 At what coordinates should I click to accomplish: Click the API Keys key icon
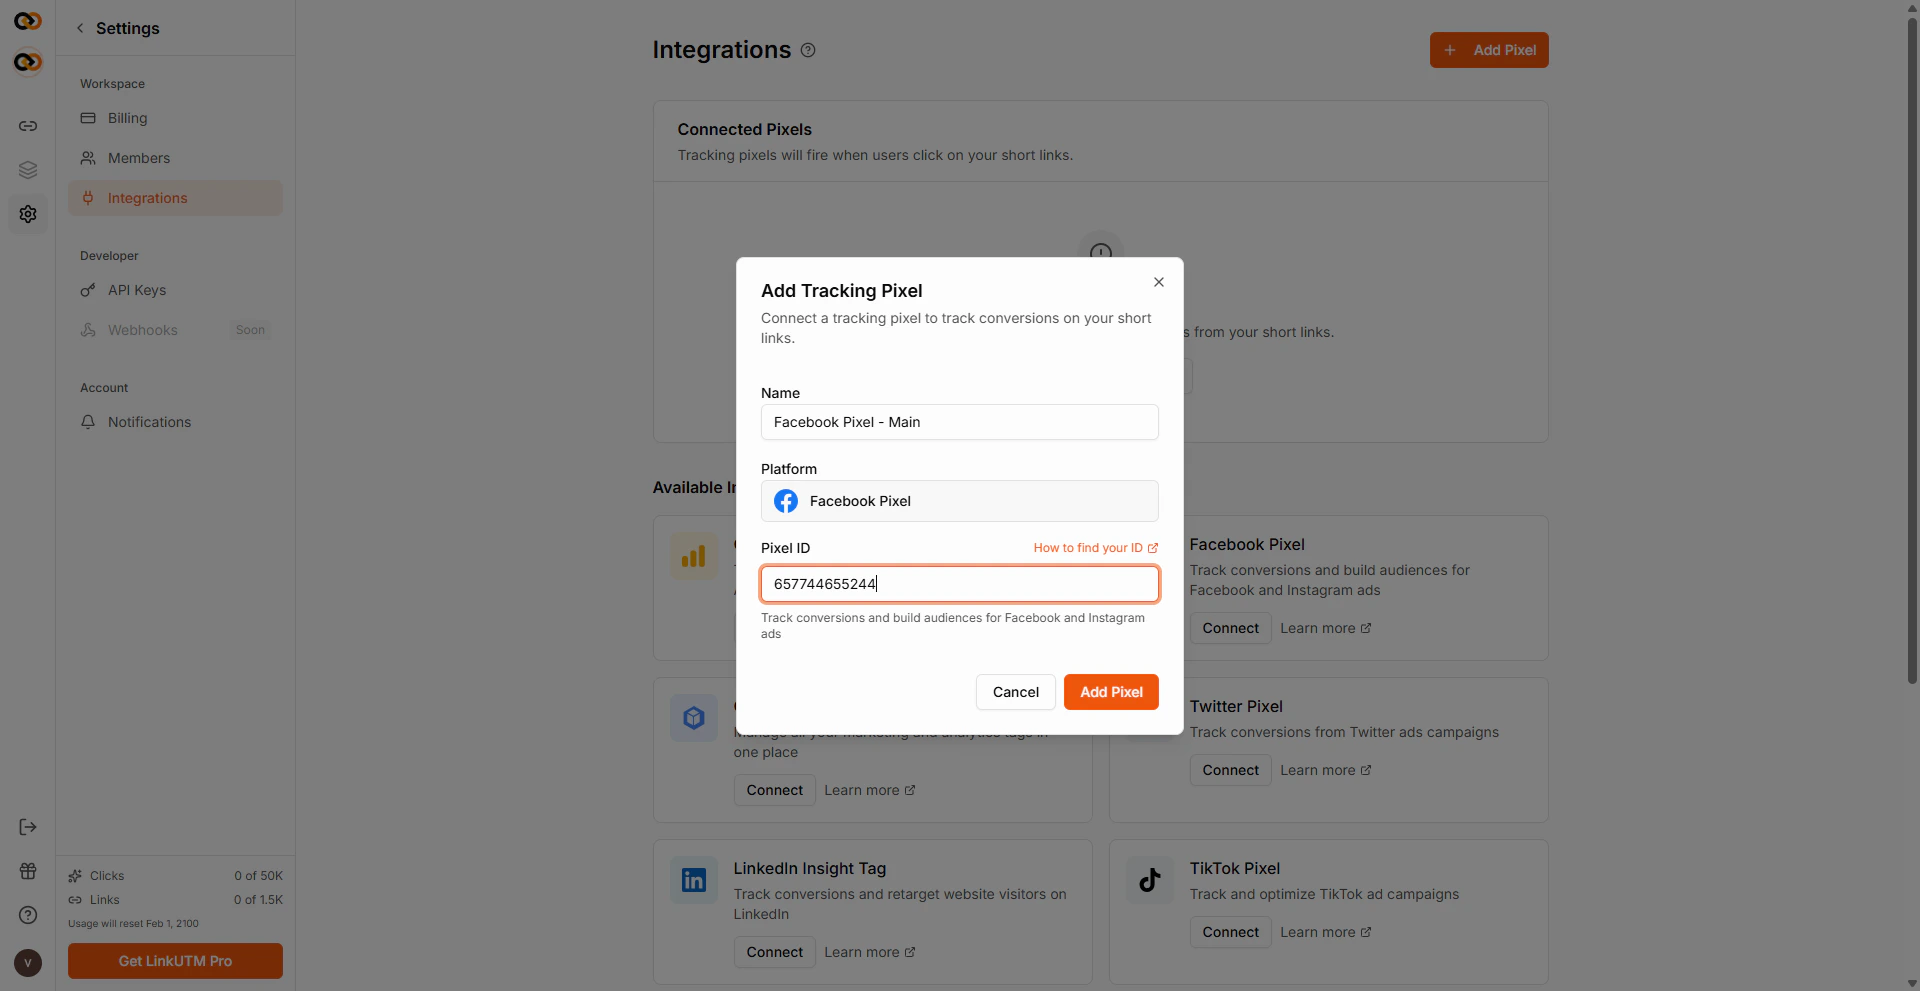coord(88,290)
